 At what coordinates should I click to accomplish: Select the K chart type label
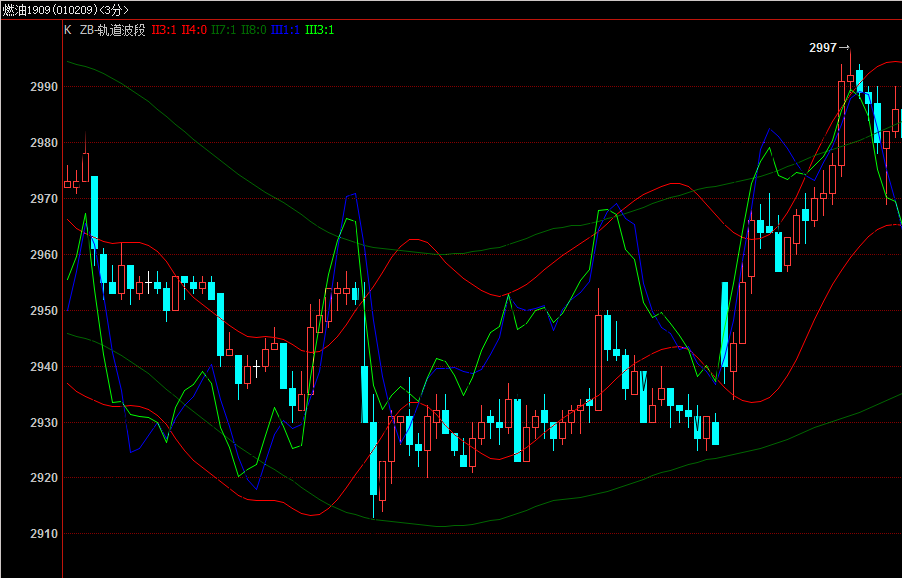click(x=68, y=30)
